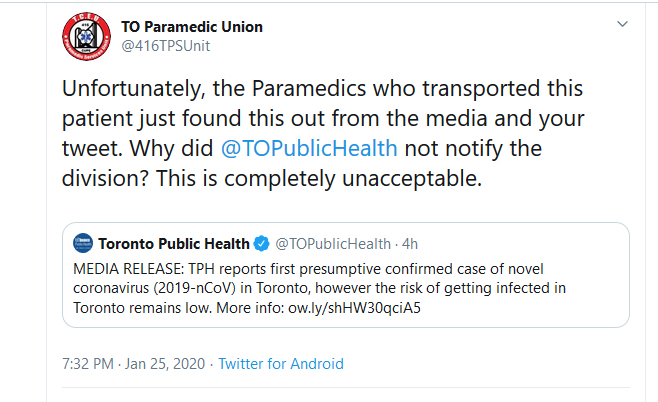Open the TO Paramedic Union display name
This screenshot has width=658, height=402.
(x=192, y=27)
